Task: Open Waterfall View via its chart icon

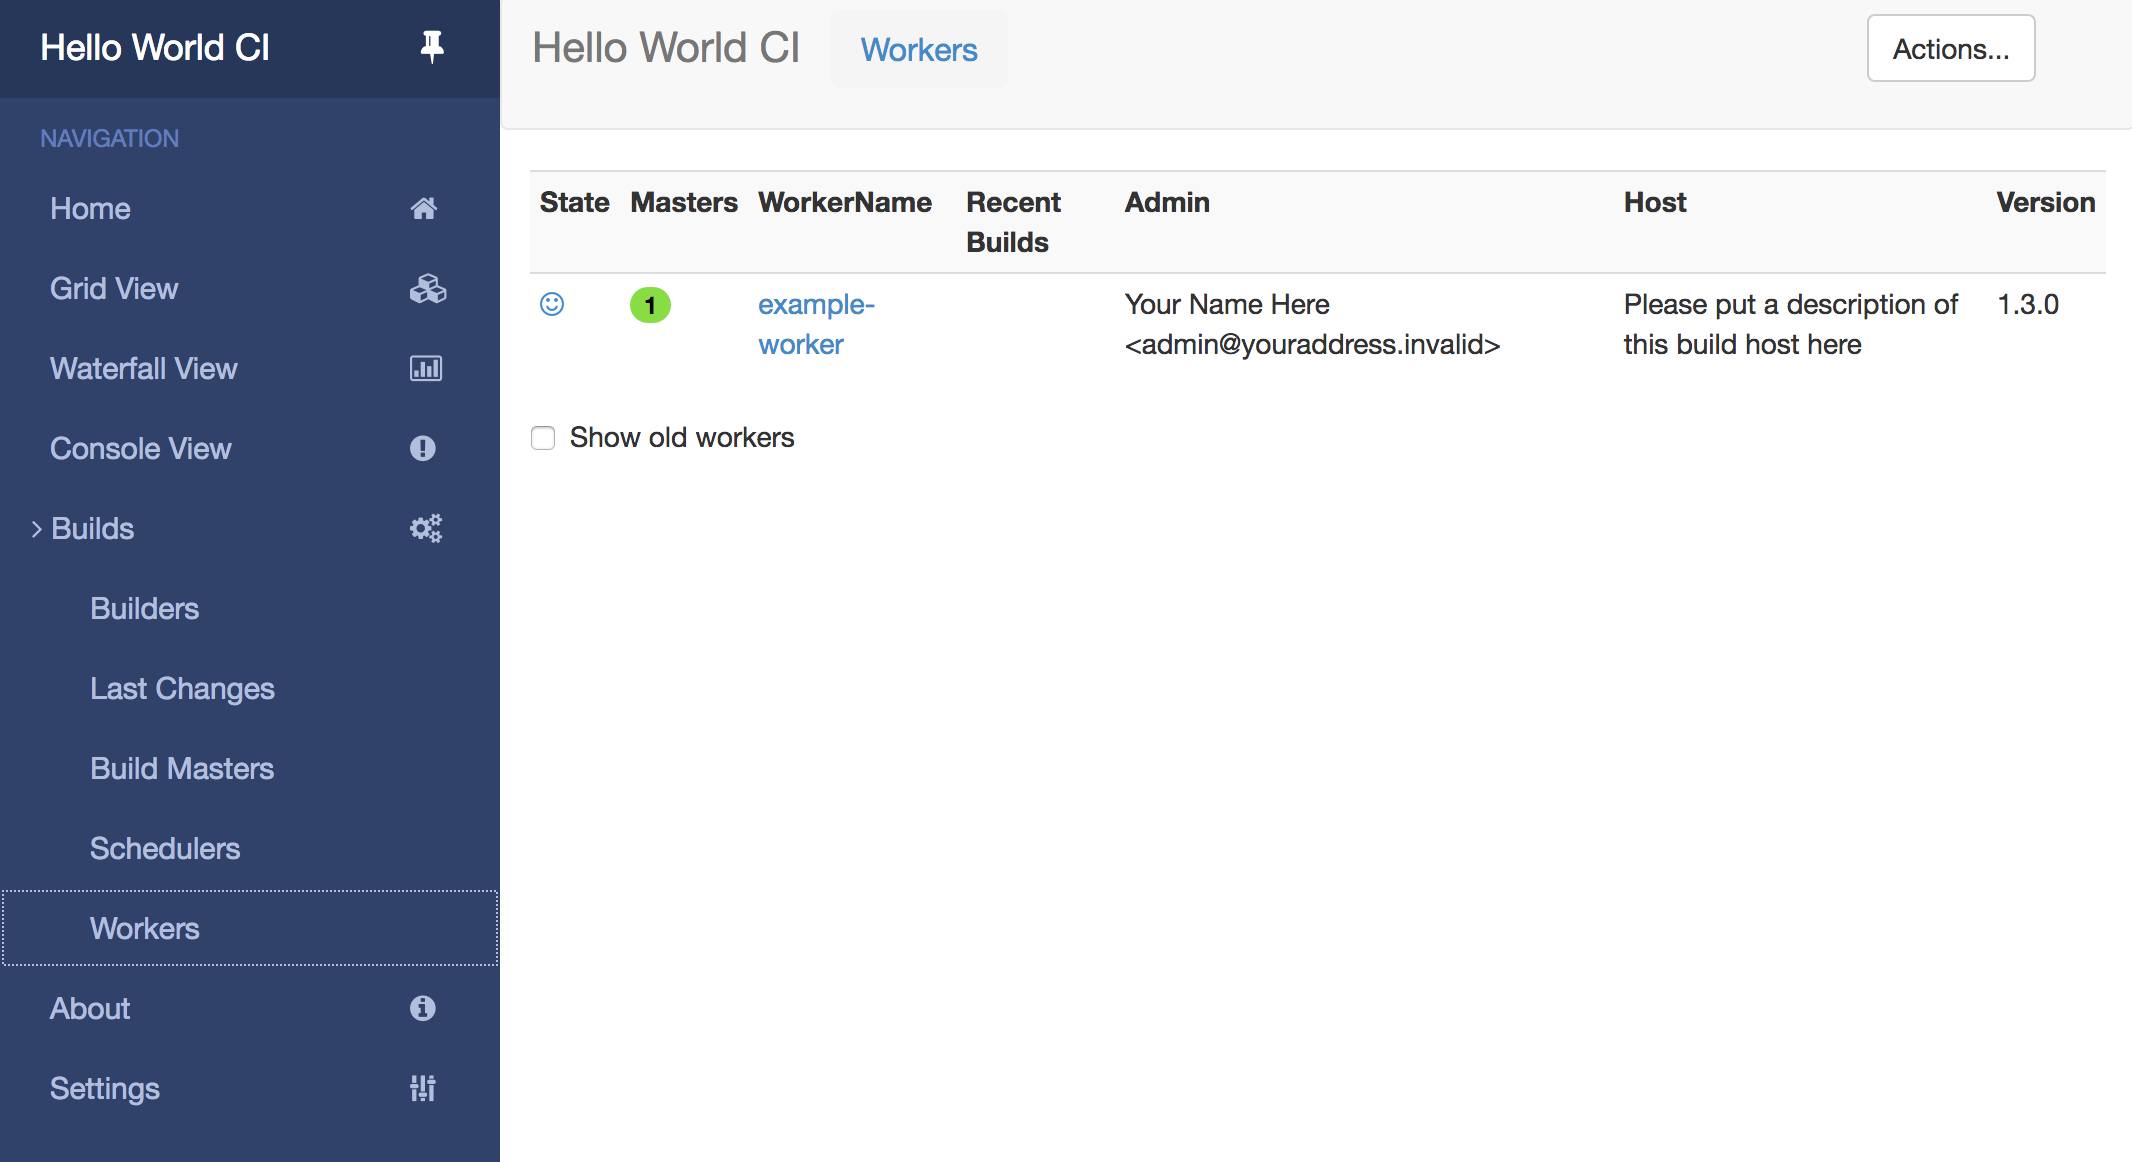Action: tap(427, 368)
